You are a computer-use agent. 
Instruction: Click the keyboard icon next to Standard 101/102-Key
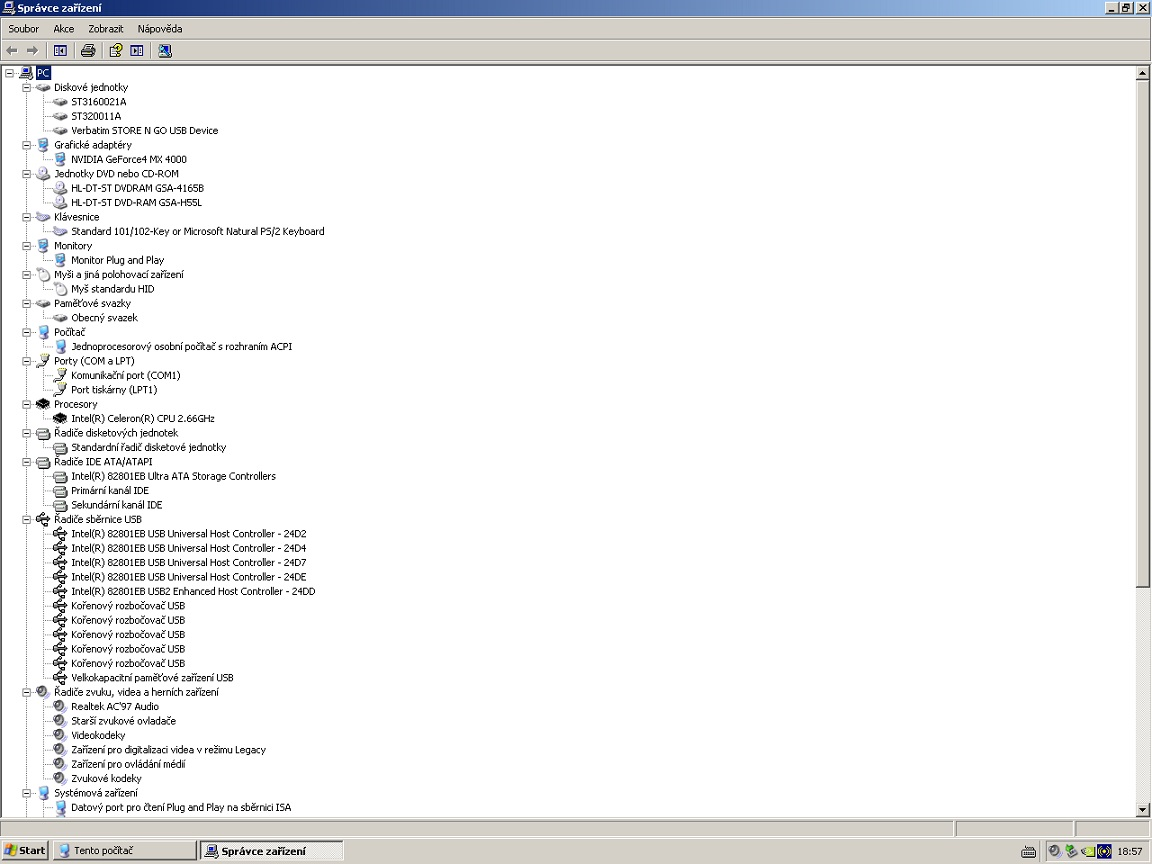[x=60, y=231]
